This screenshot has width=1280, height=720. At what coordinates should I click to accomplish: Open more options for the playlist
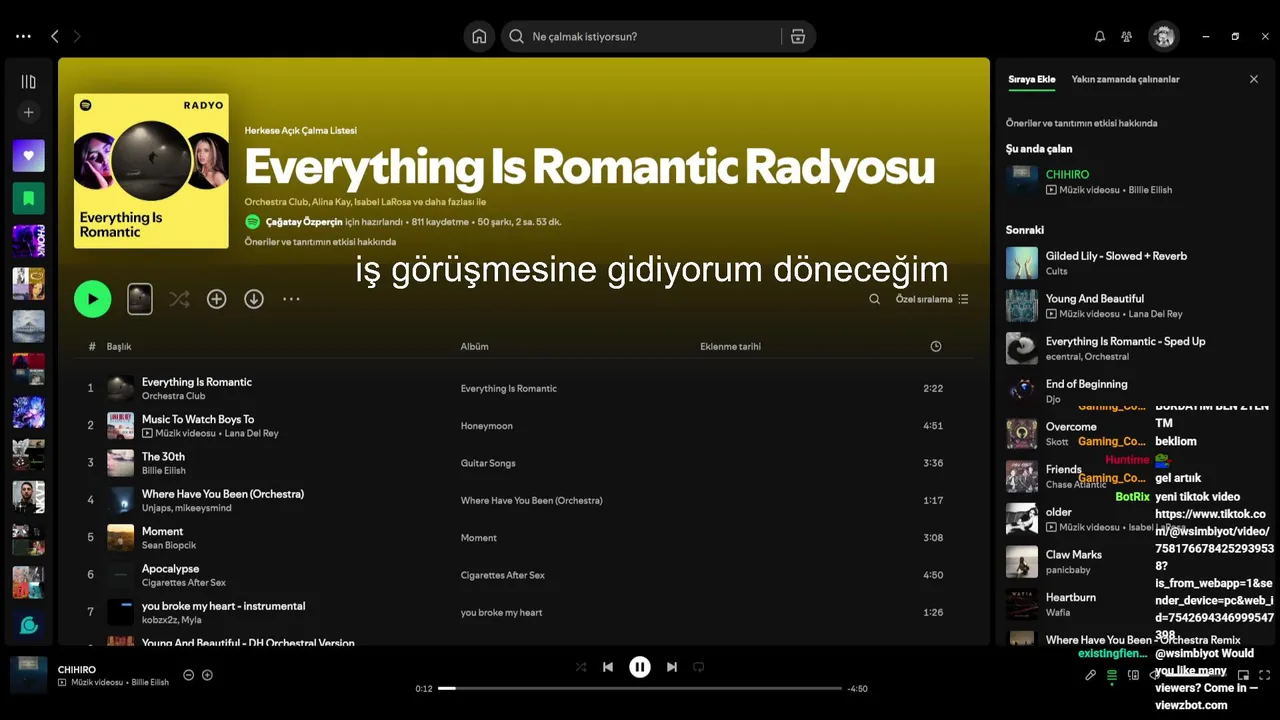tap(291, 299)
